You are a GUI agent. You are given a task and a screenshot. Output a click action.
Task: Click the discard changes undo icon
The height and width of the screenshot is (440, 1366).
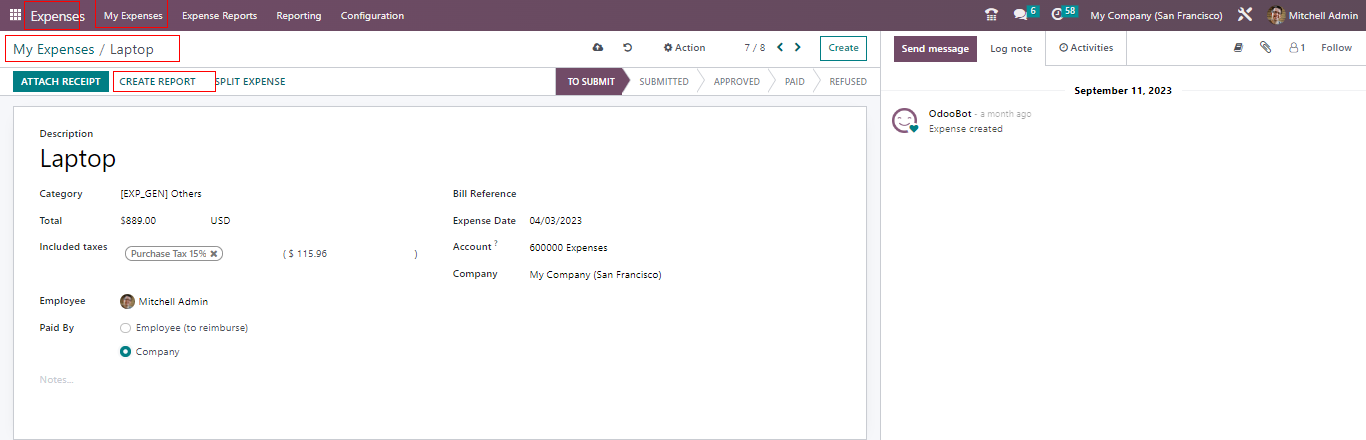(627, 48)
